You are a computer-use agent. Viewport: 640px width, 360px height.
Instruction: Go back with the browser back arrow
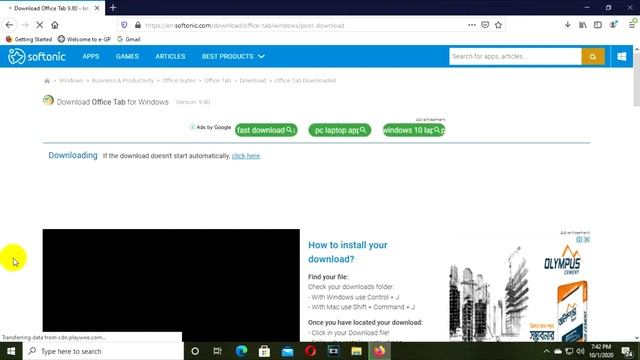coord(9,25)
